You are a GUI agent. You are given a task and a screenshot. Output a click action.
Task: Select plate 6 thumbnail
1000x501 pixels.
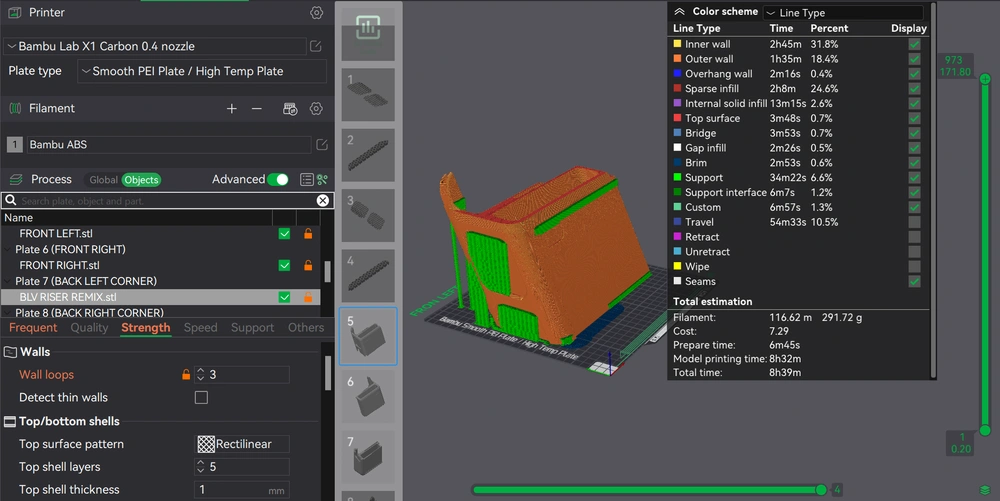[368, 398]
